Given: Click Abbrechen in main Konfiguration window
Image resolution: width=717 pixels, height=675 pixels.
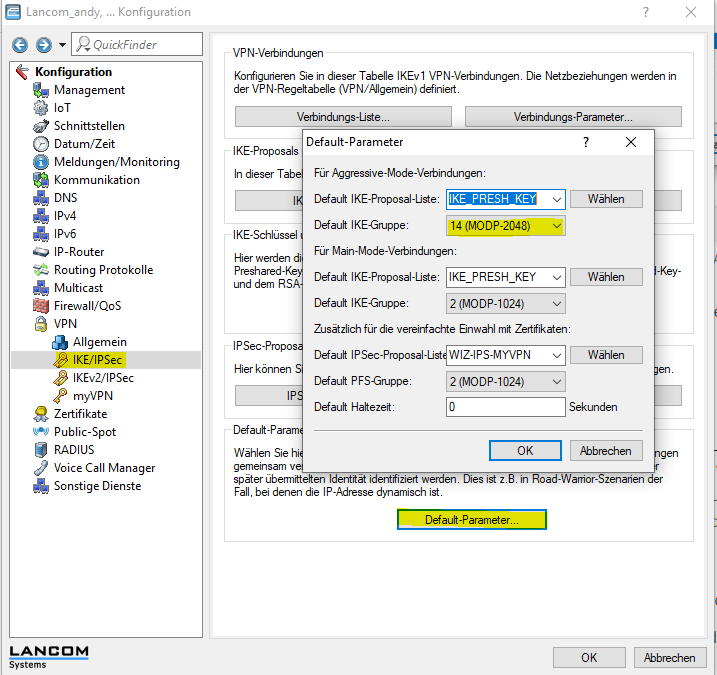Looking at the screenshot, I should click(669, 658).
